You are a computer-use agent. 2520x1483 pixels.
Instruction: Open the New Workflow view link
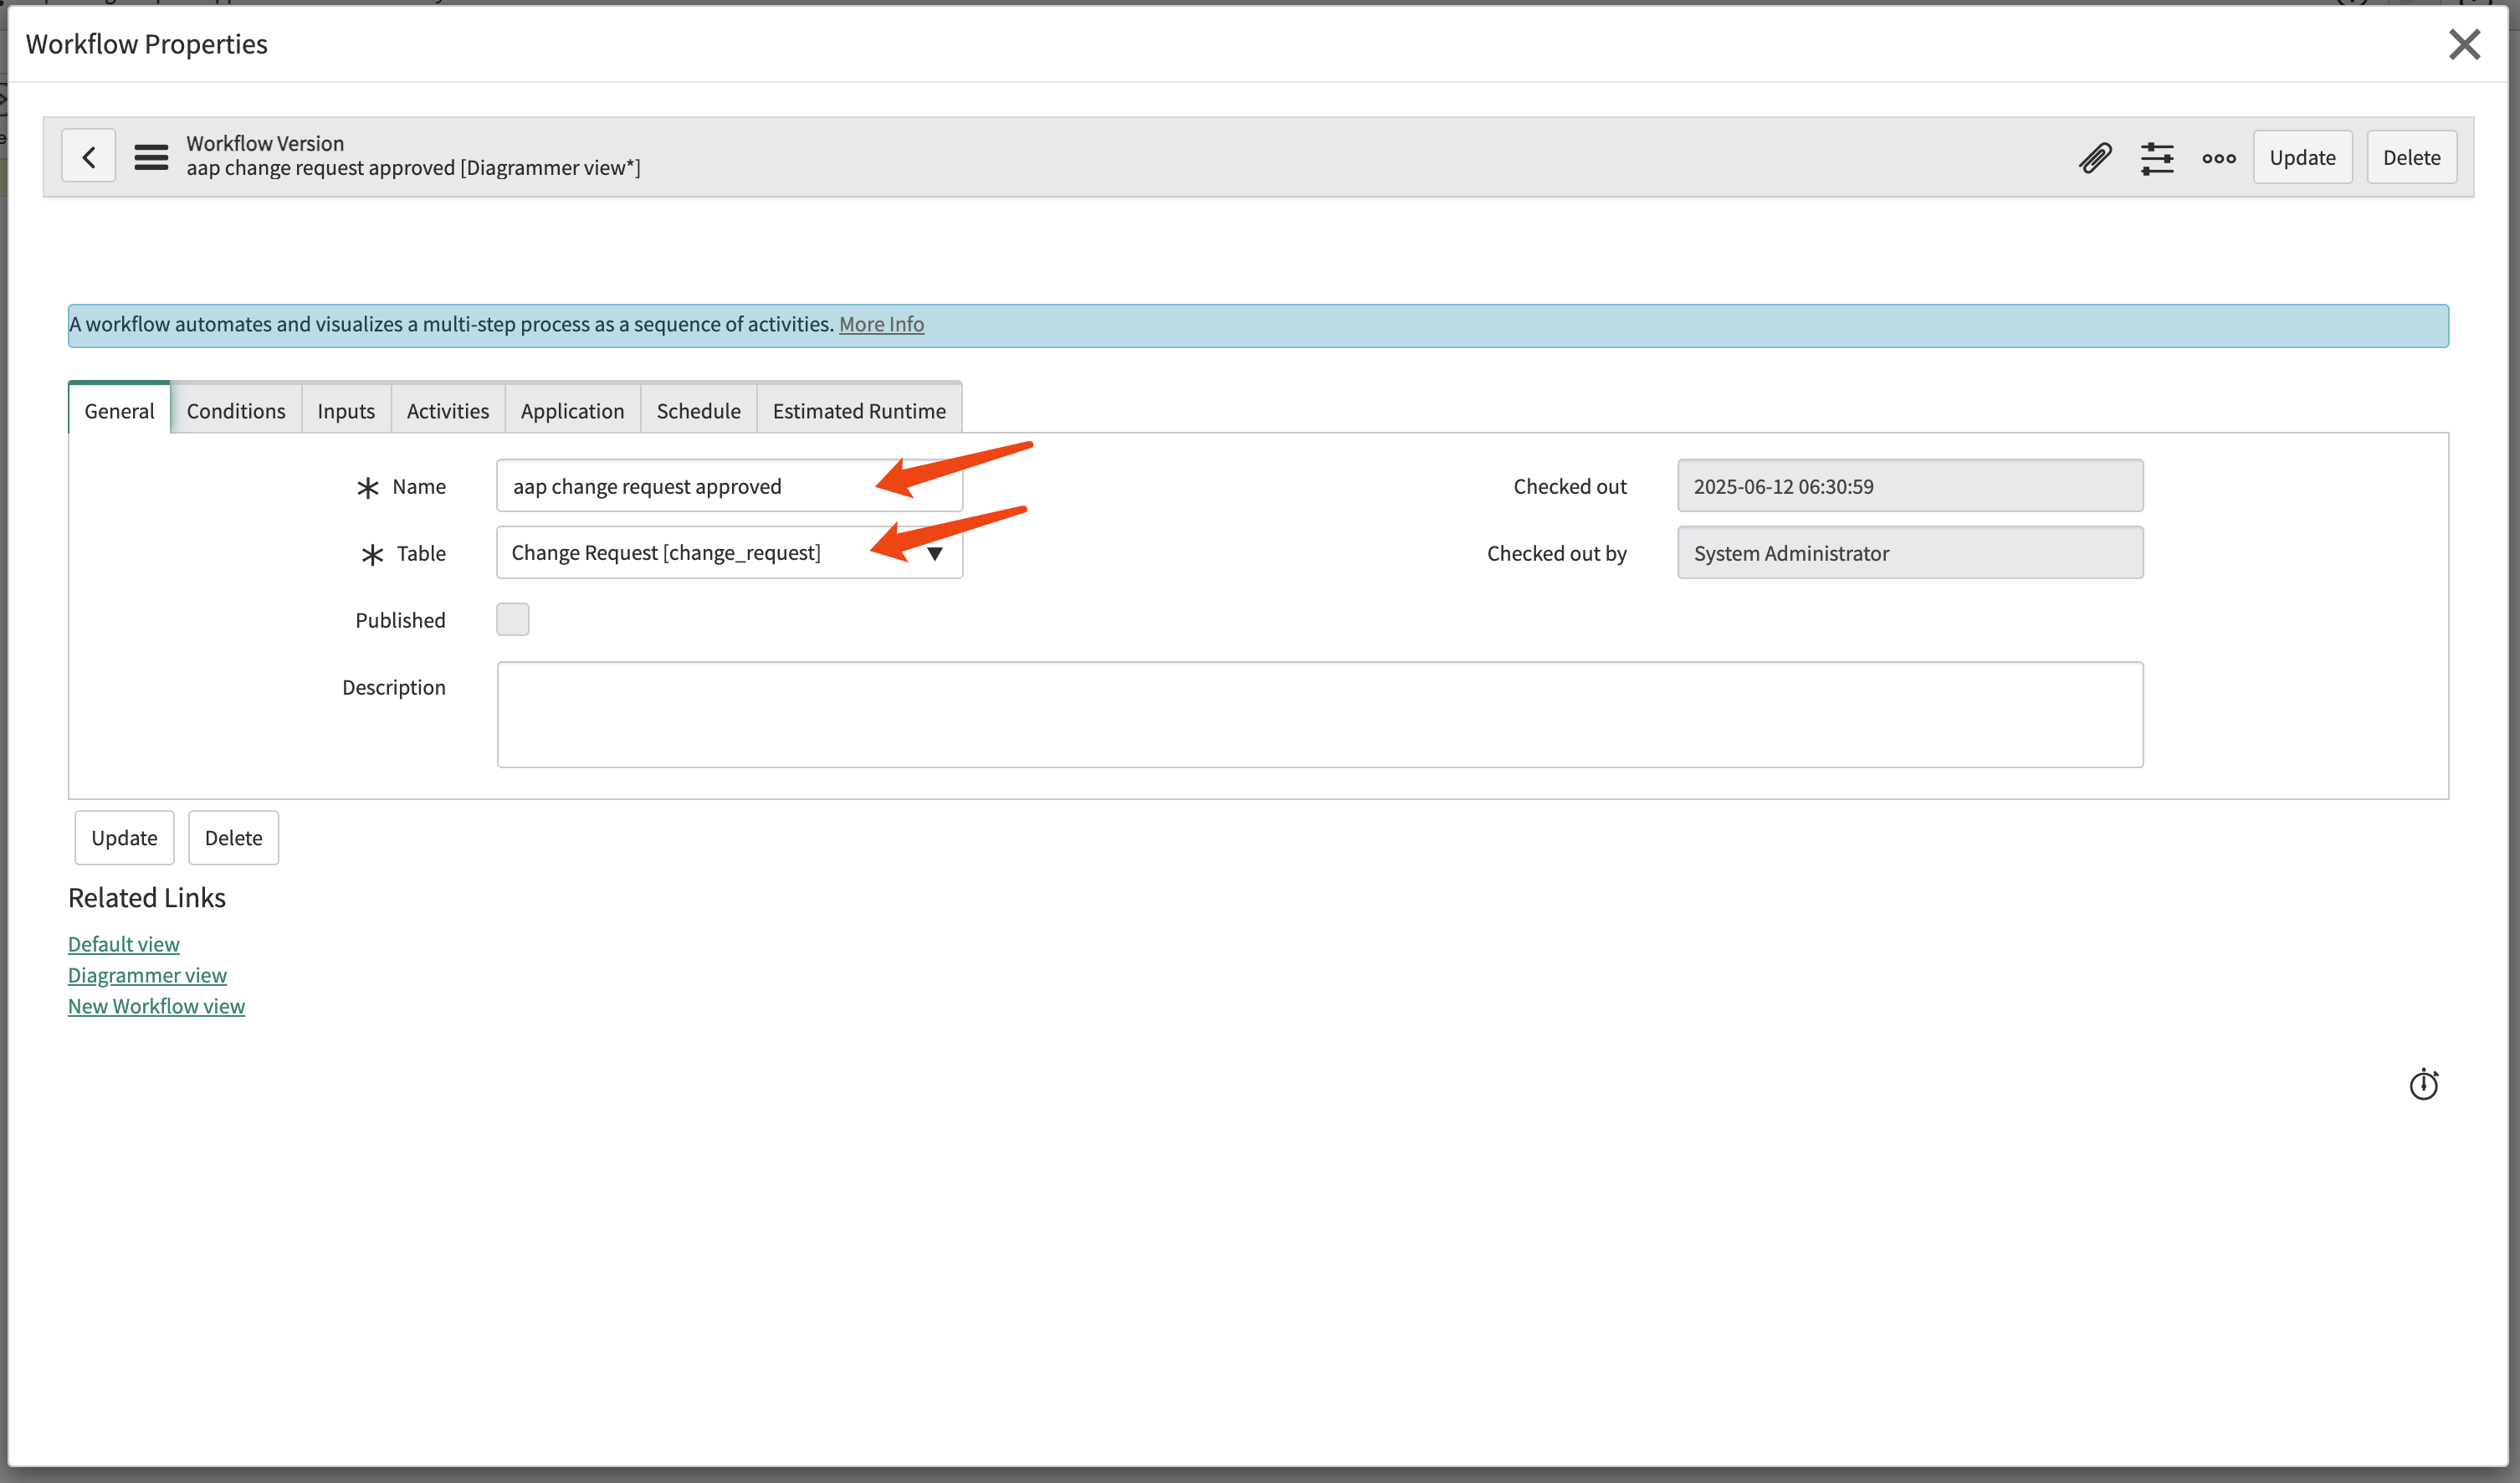(156, 1006)
